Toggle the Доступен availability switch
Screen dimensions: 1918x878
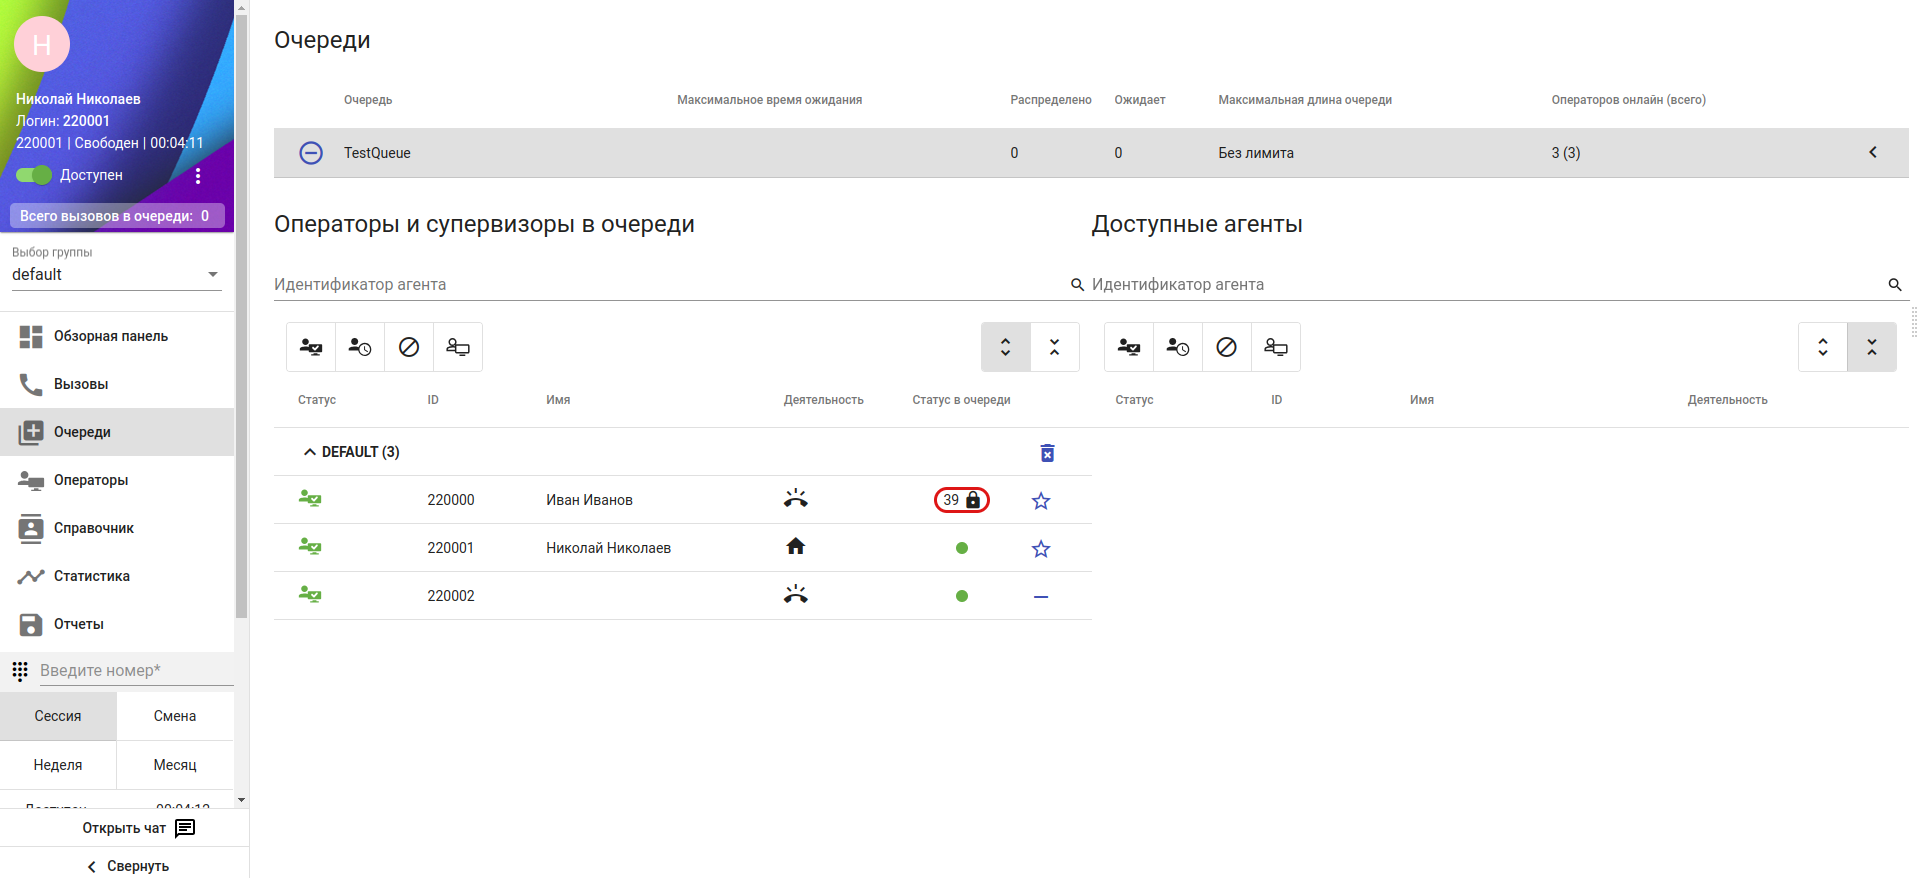click(x=34, y=175)
